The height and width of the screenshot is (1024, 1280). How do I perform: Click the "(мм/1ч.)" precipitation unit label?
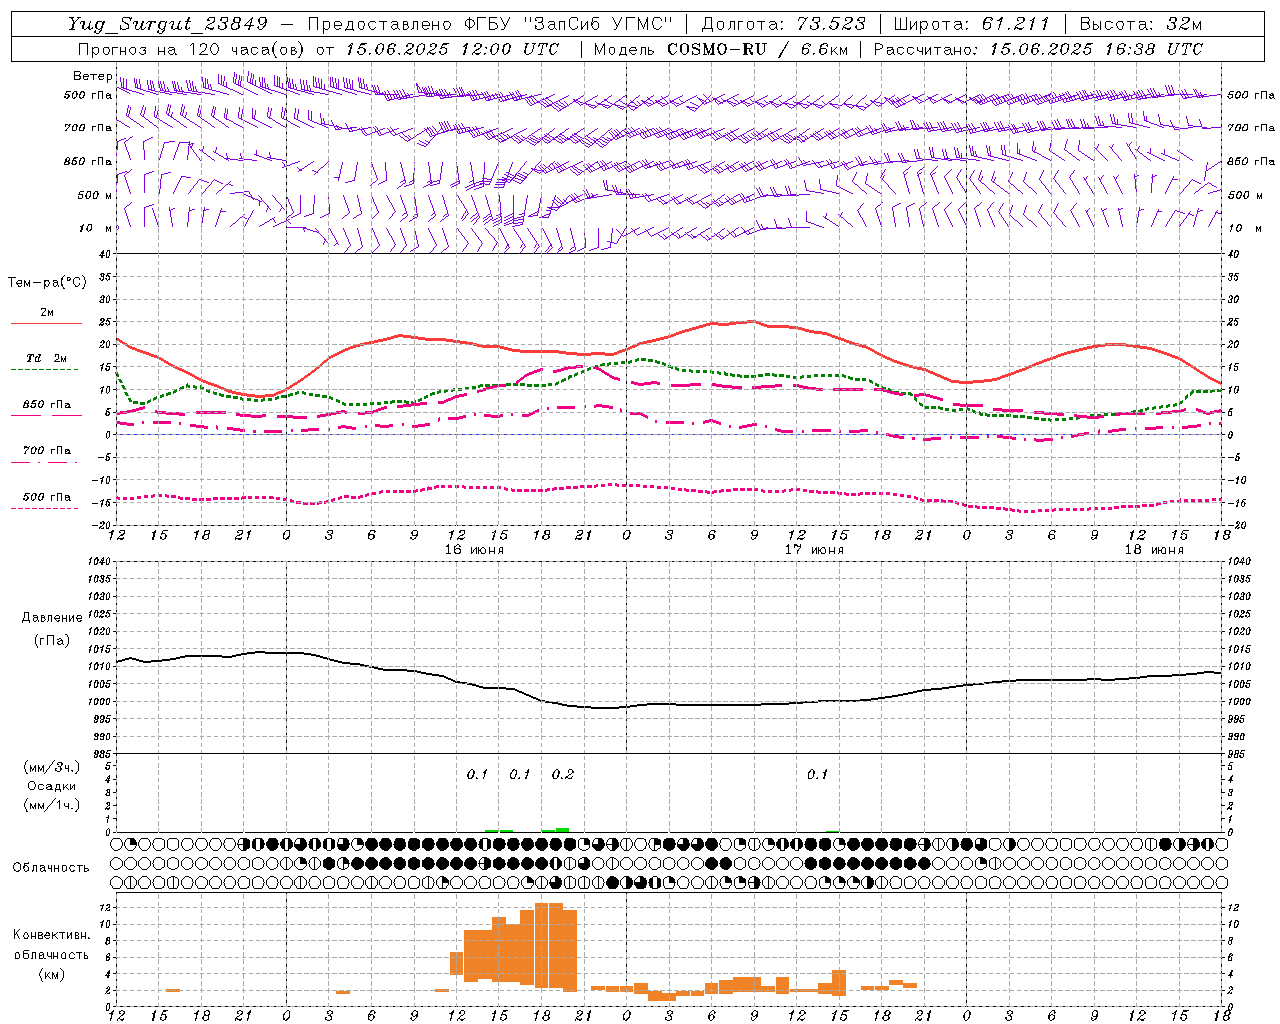[51, 805]
